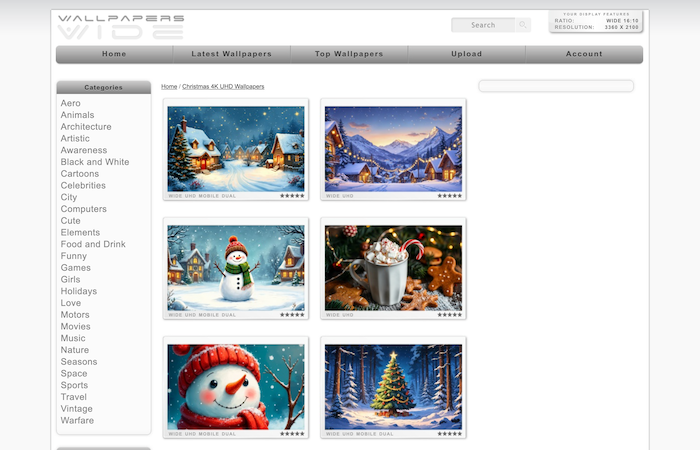Open snowy village night wallpaper thumbnail
The image size is (700, 450).
point(236,149)
